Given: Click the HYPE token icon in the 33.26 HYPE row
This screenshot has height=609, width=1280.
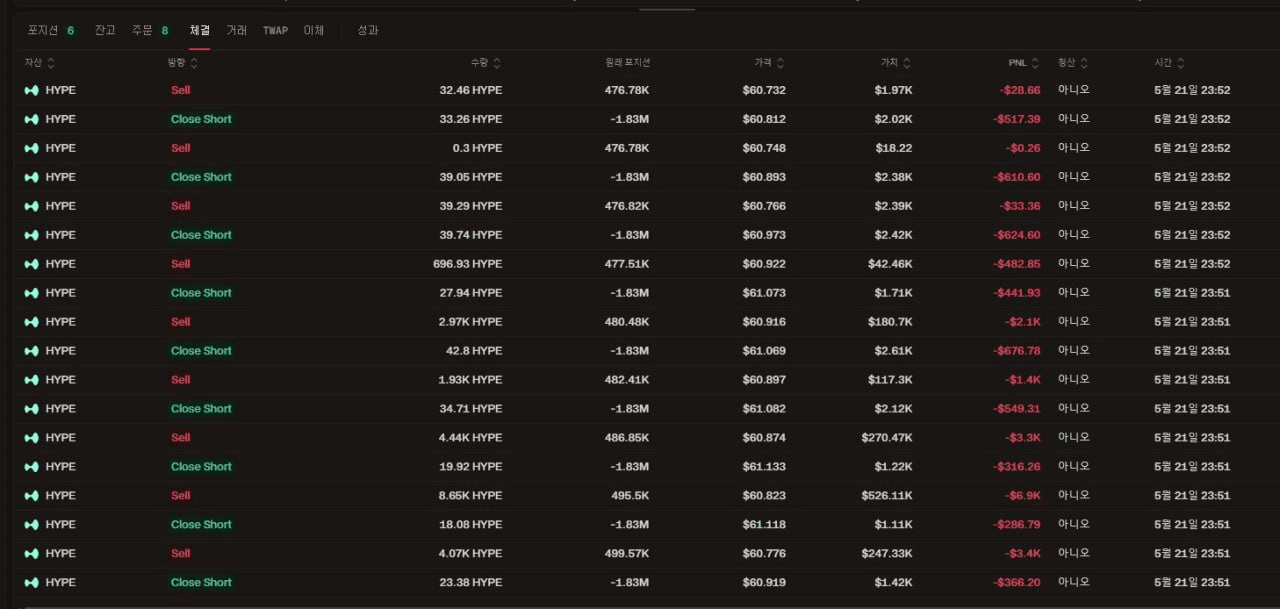Looking at the screenshot, I should [x=32, y=119].
